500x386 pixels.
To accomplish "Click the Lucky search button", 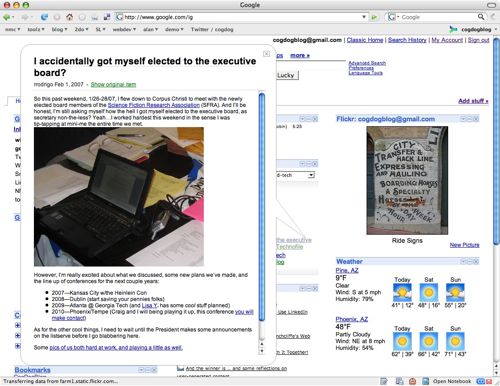I will [287, 75].
